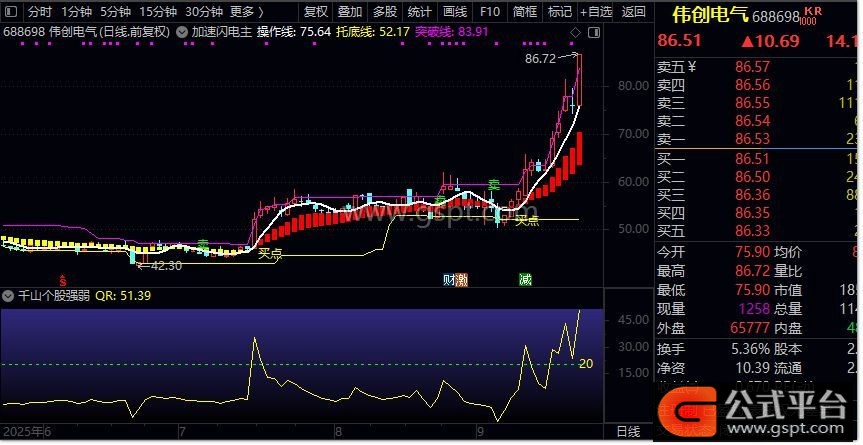The width and height of the screenshot is (863, 445).
Task: Toggle 叠加 overlay mode
Action: (x=349, y=12)
